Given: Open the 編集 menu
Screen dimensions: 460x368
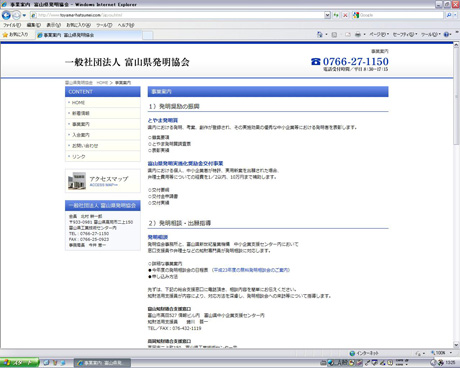Looking at the screenshot, I should 33,25.
